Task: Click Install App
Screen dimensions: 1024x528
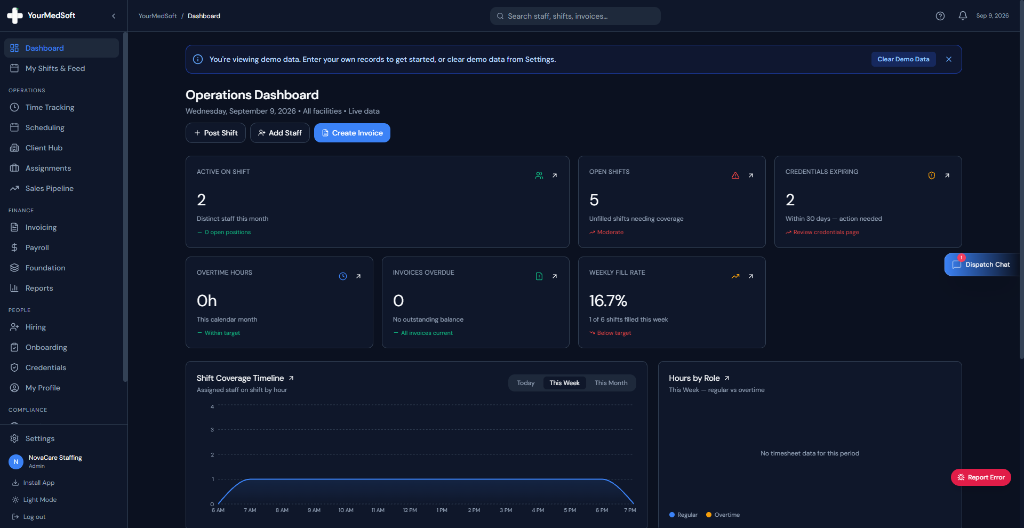Action: coord(33,483)
